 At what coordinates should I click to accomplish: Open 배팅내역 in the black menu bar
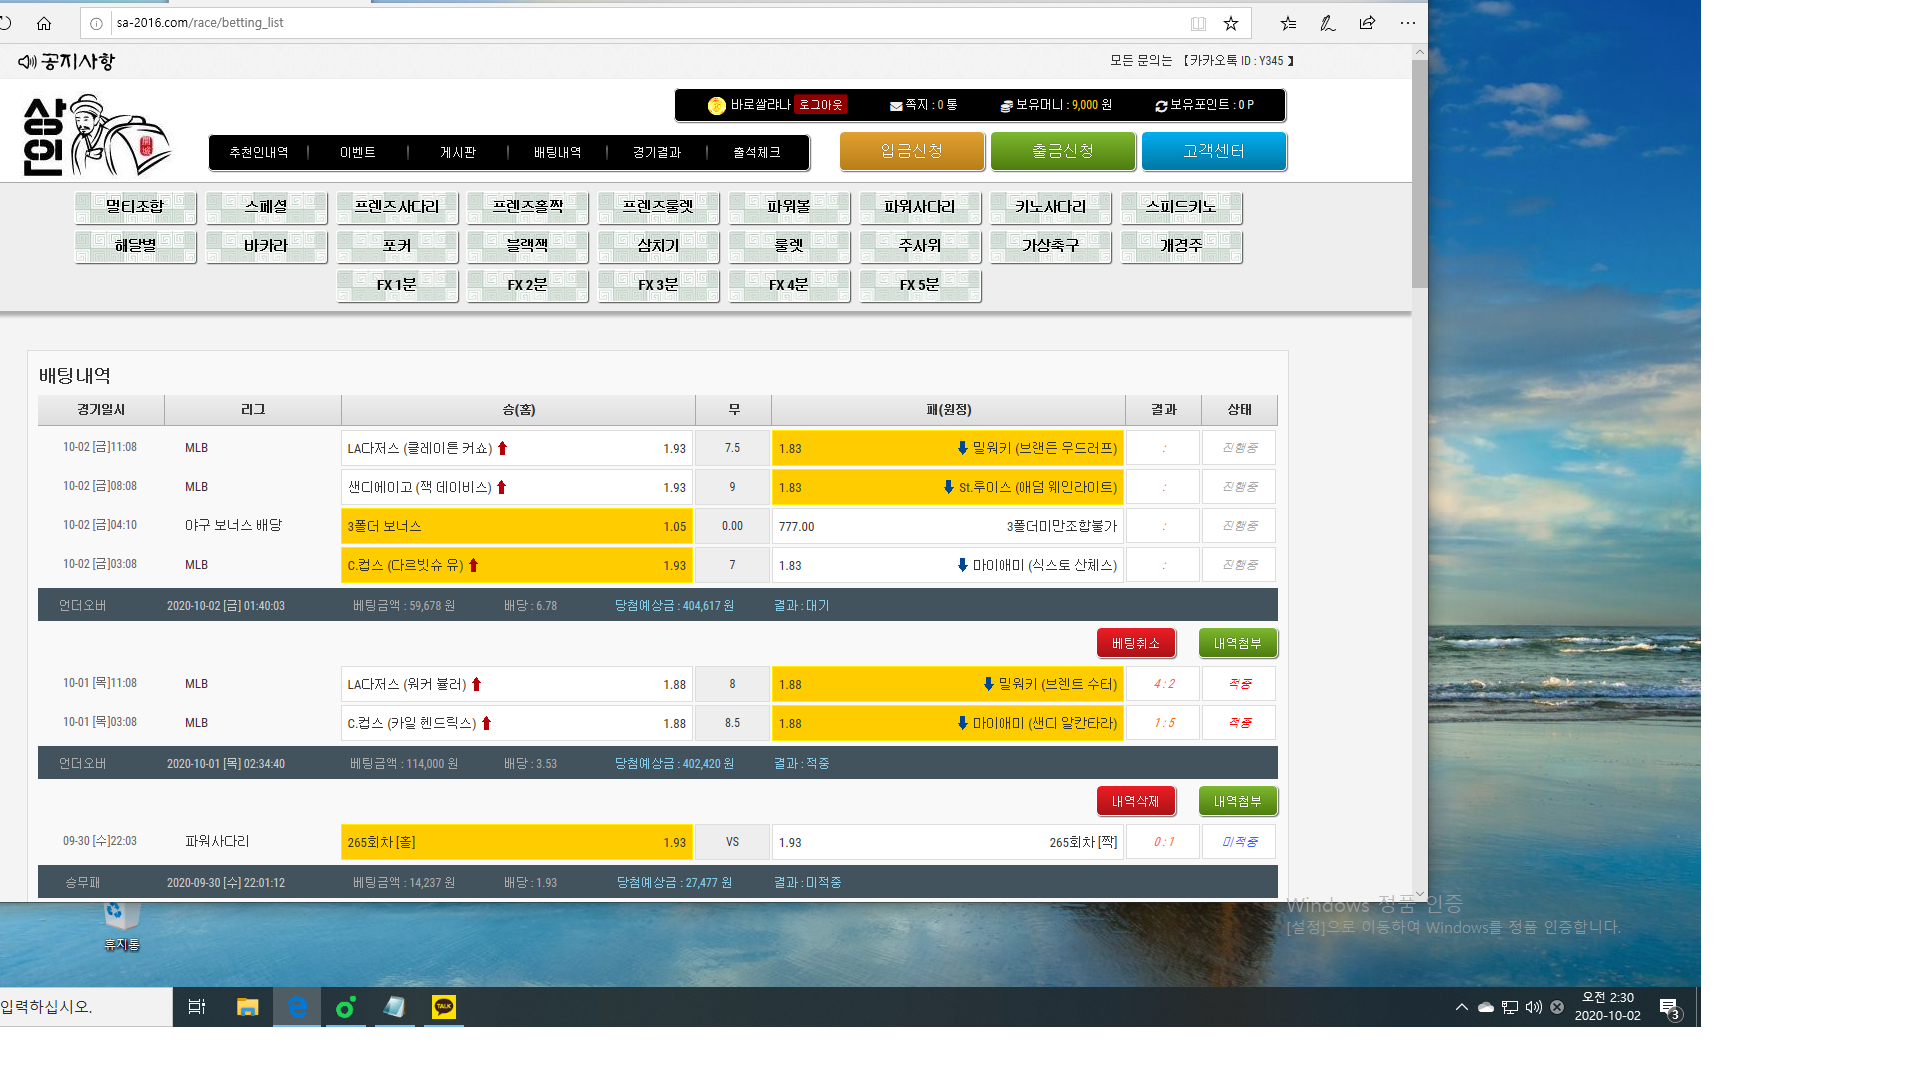[x=557, y=152]
